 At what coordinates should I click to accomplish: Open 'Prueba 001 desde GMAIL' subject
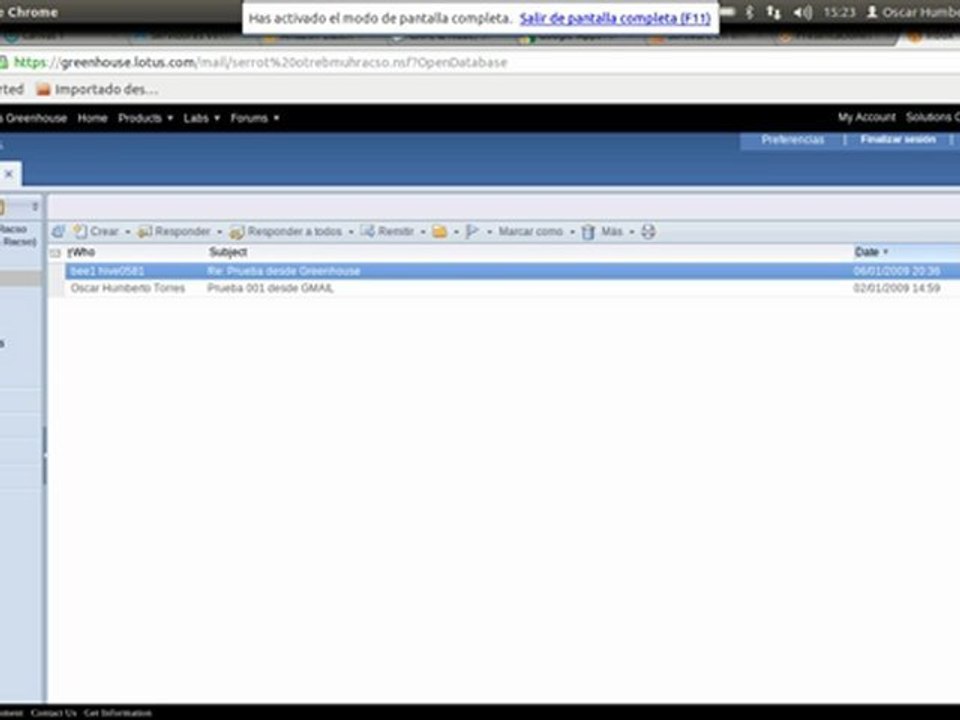pos(271,288)
